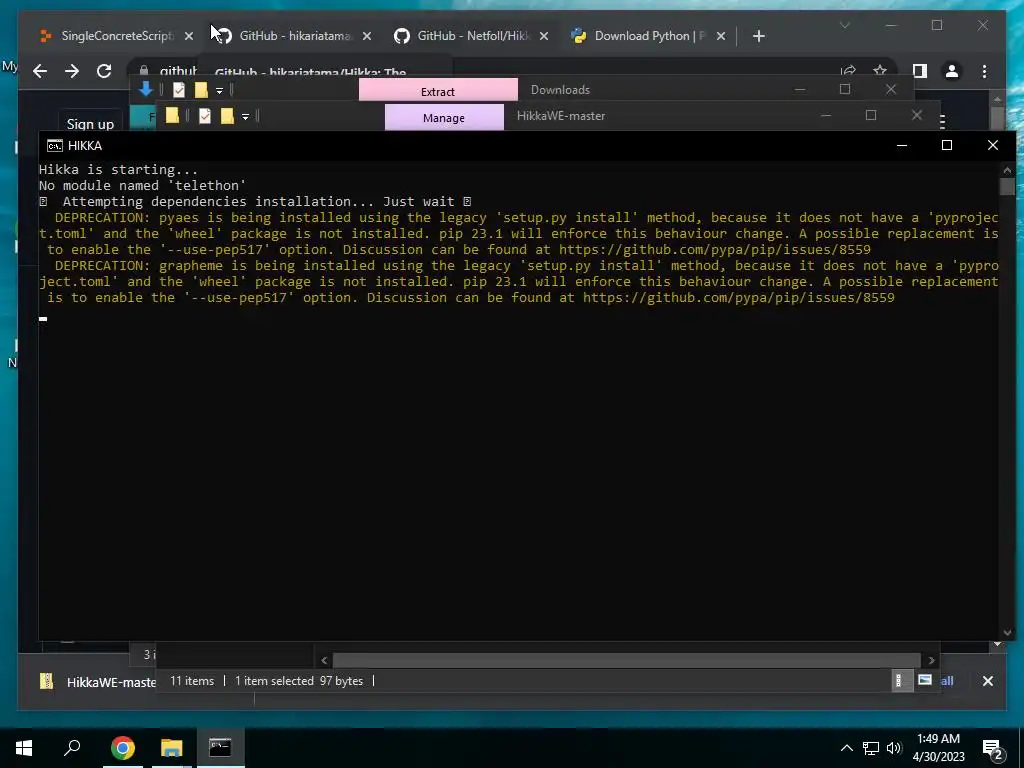Open the volume tray icon
1024x768 pixels.
coord(894,748)
